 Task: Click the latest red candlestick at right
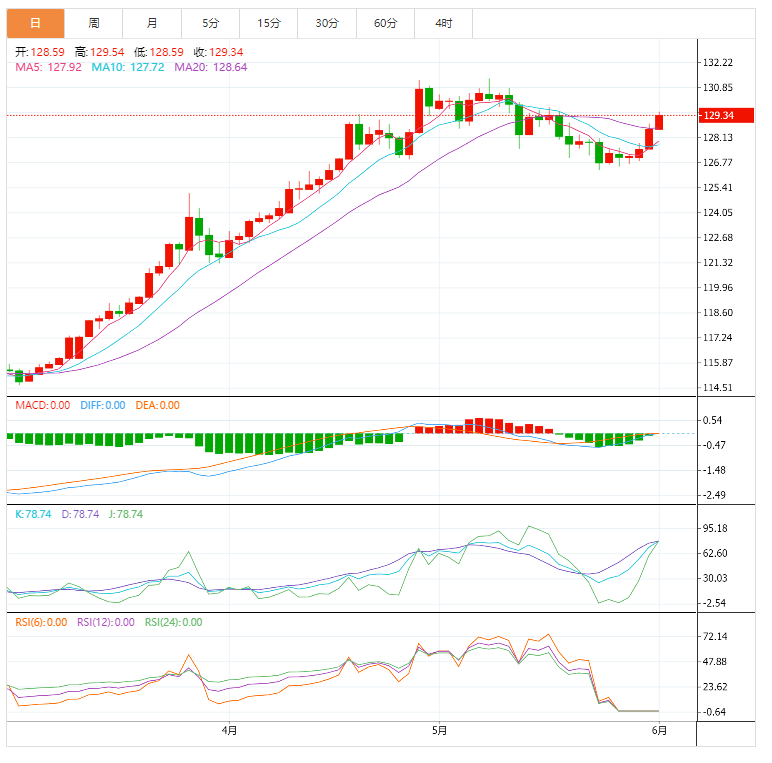click(x=659, y=122)
